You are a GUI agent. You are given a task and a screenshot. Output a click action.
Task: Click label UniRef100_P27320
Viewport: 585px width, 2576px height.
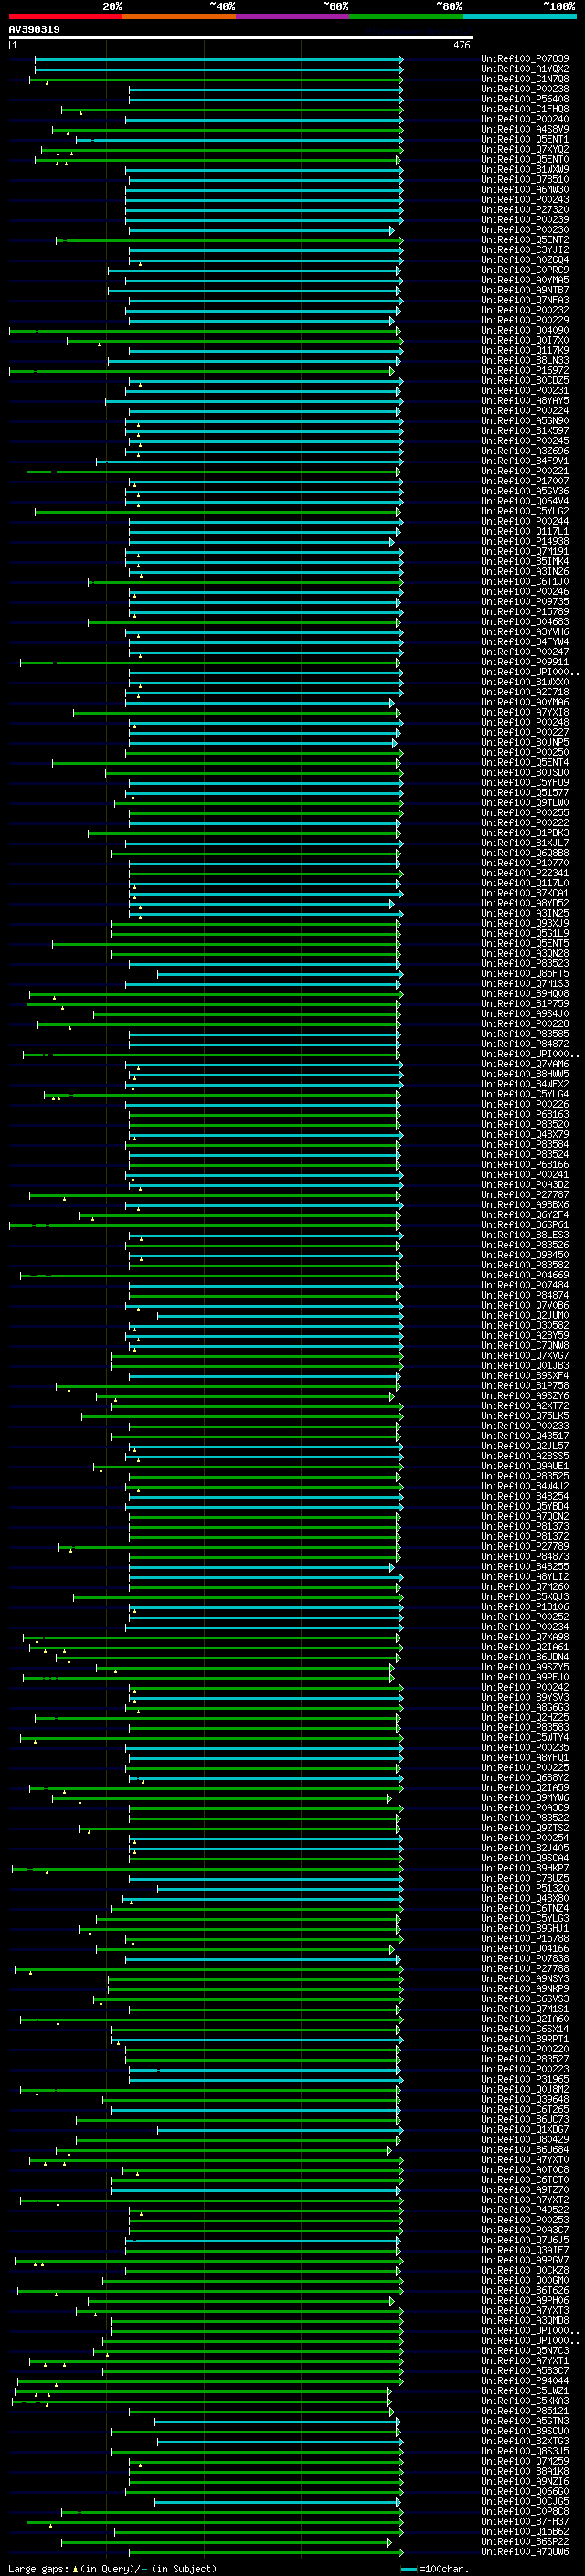[525, 209]
